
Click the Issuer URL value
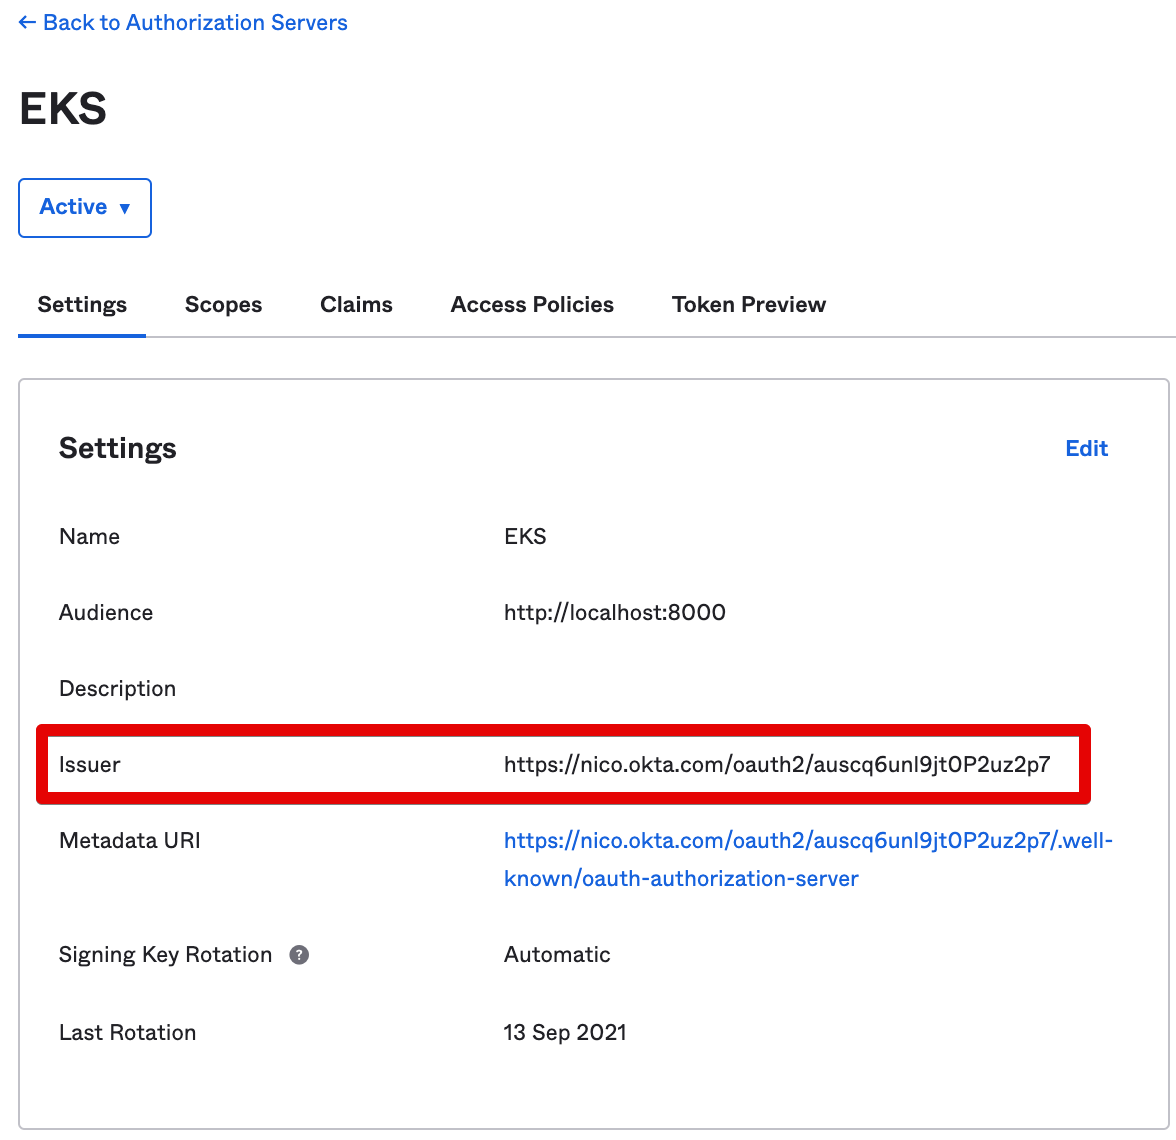[776, 765]
